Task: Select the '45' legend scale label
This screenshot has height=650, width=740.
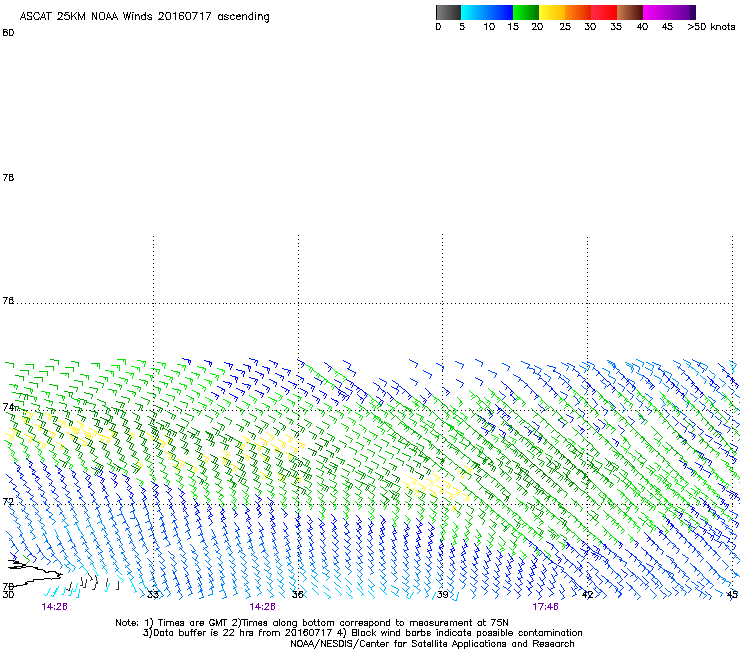Action: pyautogui.click(x=667, y=27)
